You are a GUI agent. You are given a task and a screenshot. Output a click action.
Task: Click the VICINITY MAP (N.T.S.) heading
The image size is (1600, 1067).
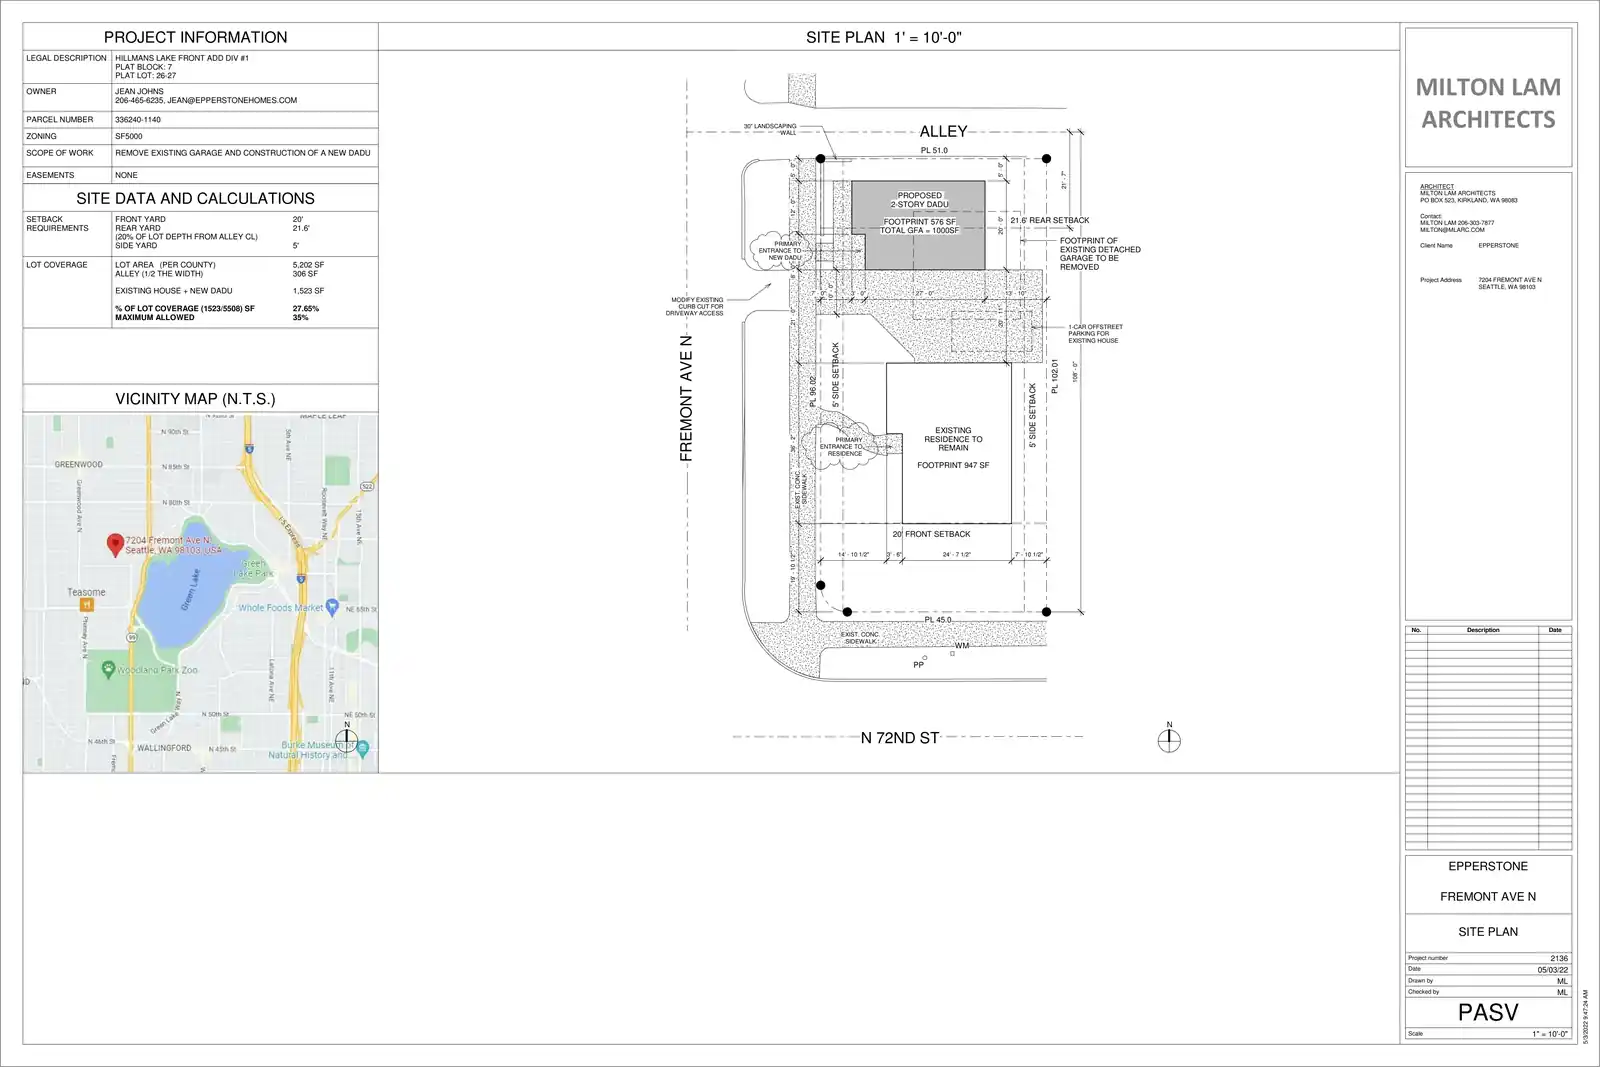coord(195,399)
